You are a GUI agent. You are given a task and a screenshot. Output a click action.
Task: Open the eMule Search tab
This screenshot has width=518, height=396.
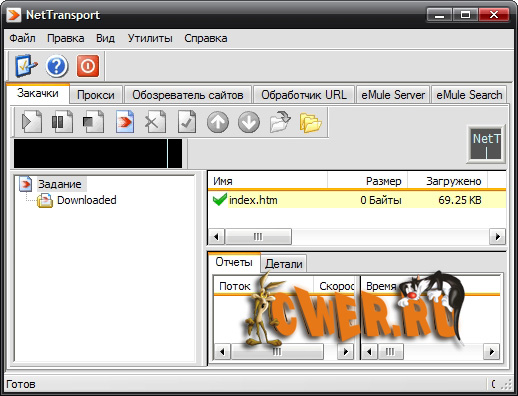coord(469,95)
